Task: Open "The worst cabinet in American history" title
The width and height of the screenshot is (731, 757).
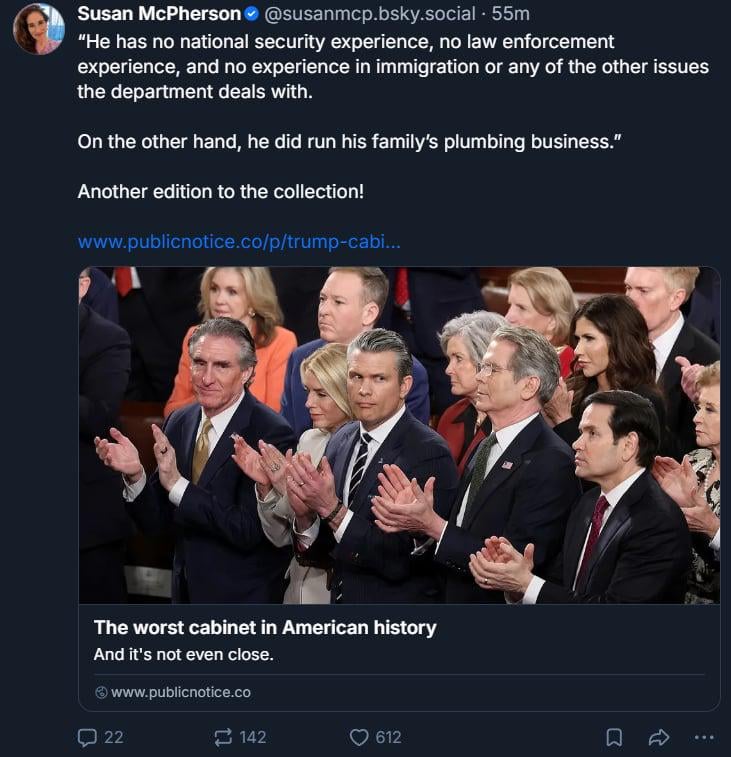Action: [265, 628]
